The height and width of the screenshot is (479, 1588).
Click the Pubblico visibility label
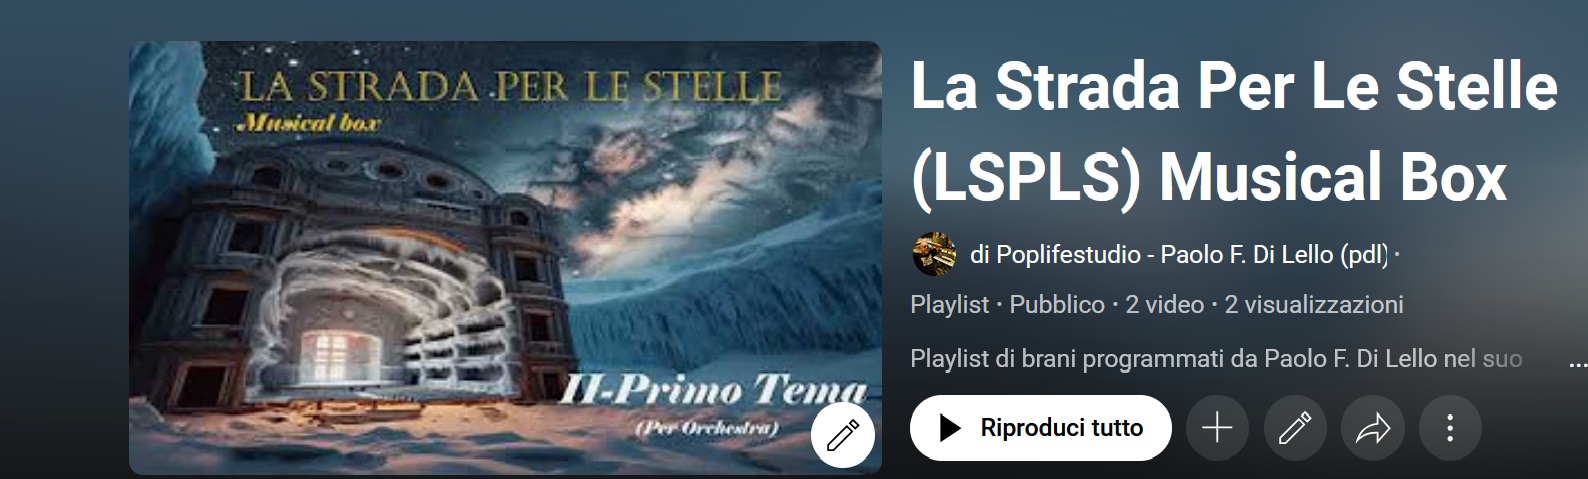(1057, 305)
